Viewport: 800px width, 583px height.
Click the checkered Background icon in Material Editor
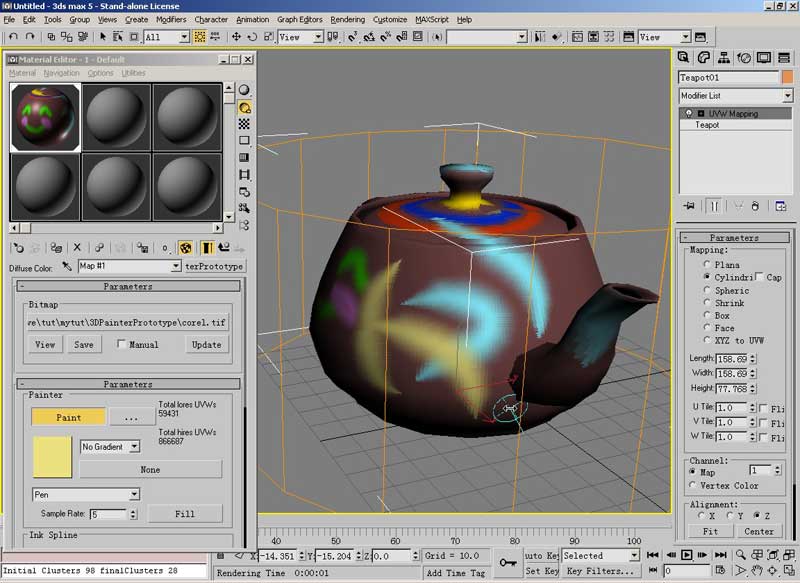coord(244,124)
